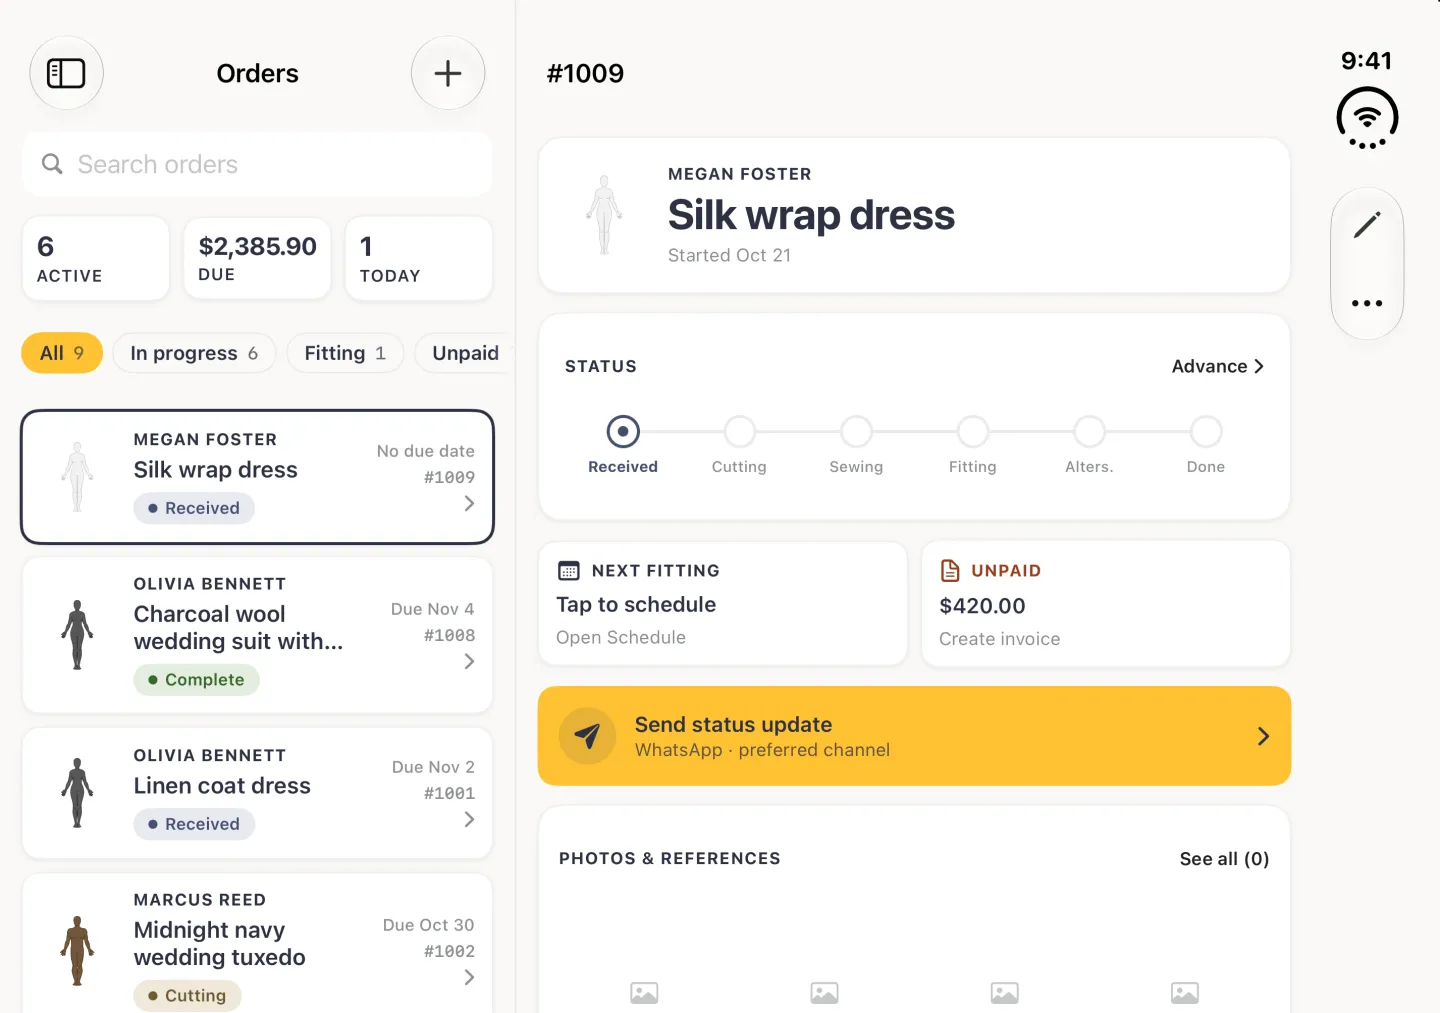Toggle the sidebar panel icon
This screenshot has width=1440, height=1013.
coord(66,73)
